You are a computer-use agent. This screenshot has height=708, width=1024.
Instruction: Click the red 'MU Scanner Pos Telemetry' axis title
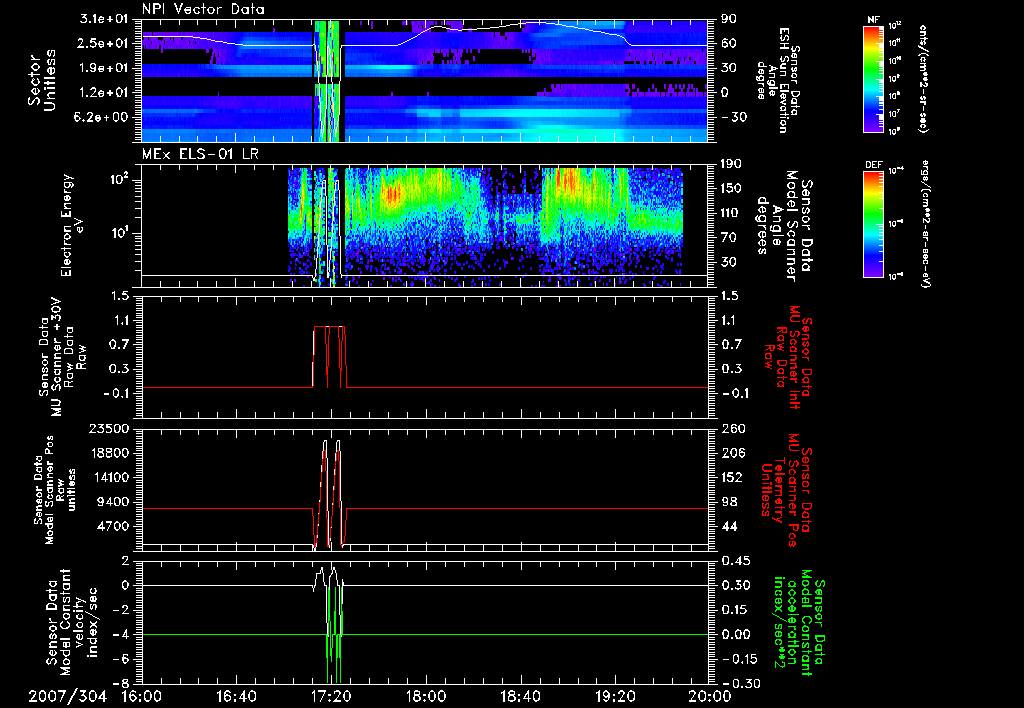(x=788, y=490)
